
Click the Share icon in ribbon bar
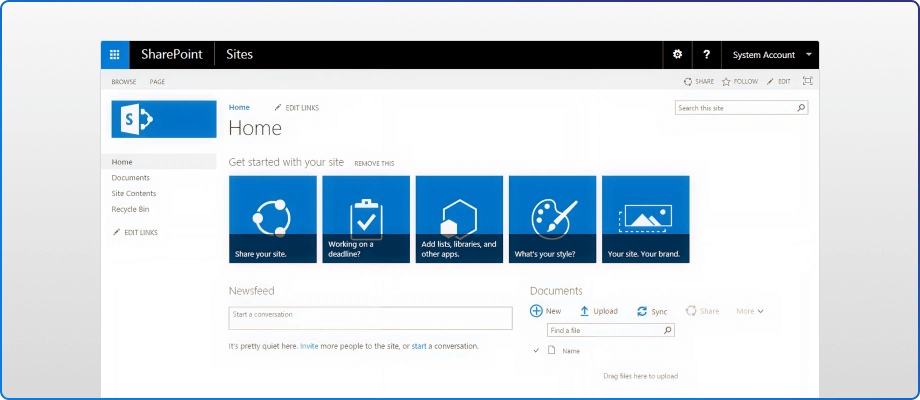(688, 82)
